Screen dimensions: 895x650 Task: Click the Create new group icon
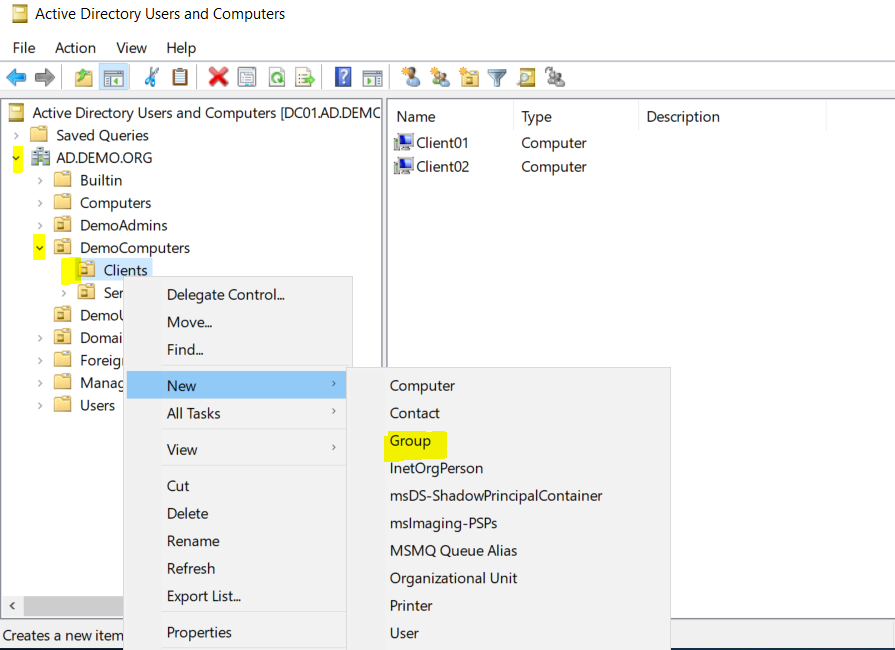440,77
